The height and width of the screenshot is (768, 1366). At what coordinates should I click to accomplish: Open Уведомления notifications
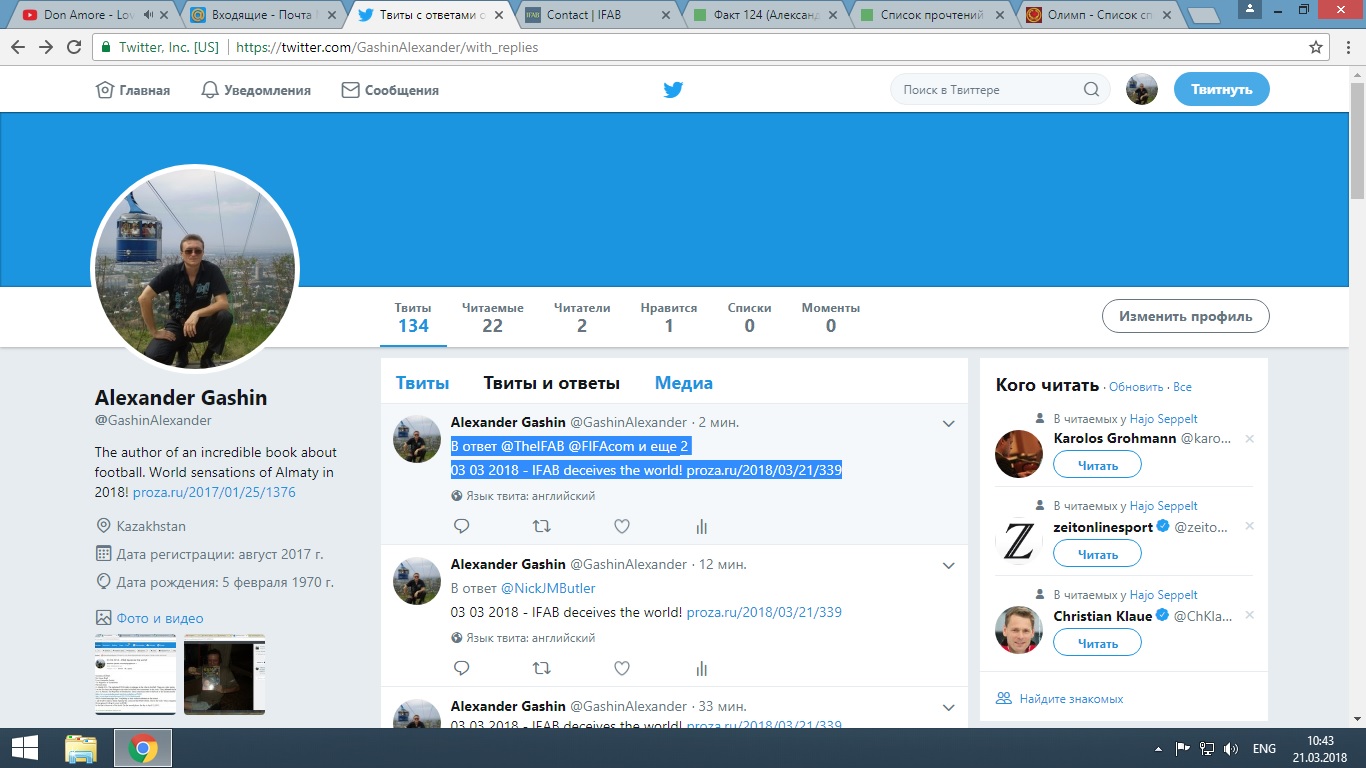(256, 90)
